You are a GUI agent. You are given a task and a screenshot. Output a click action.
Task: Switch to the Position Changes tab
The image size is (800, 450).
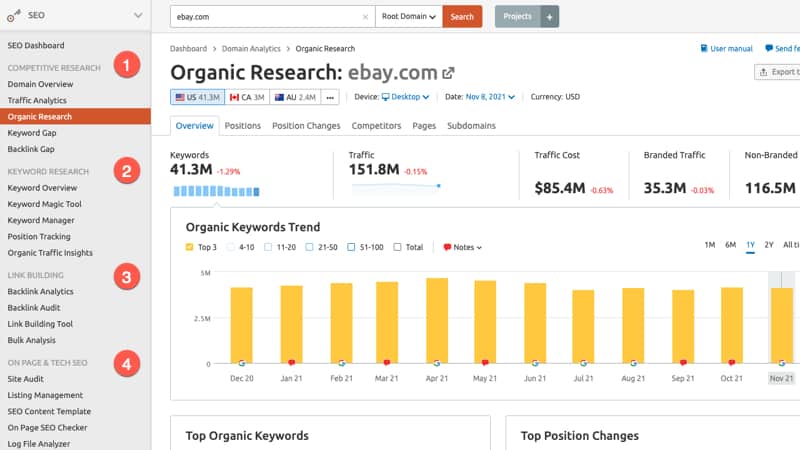coord(306,126)
